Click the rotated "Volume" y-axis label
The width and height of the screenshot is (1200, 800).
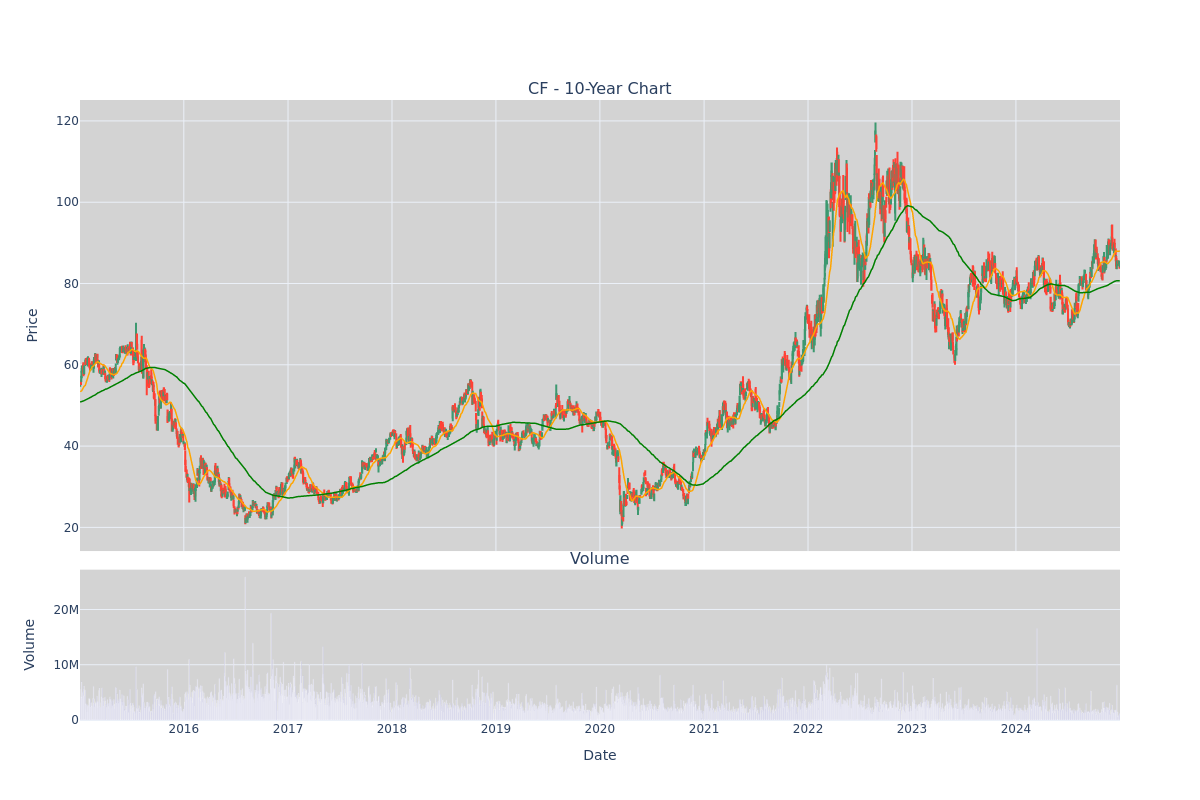tap(30, 644)
